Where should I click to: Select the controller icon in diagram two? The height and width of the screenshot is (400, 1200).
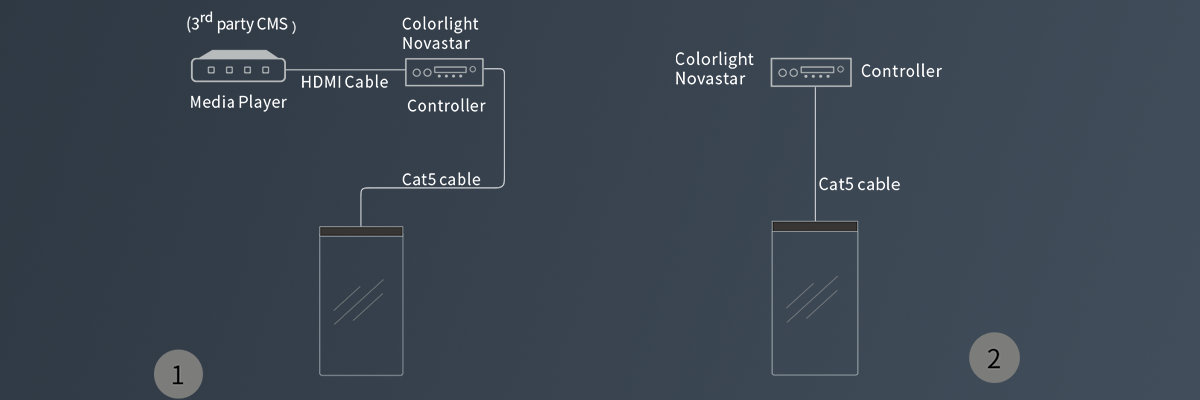(x=811, y=72)
